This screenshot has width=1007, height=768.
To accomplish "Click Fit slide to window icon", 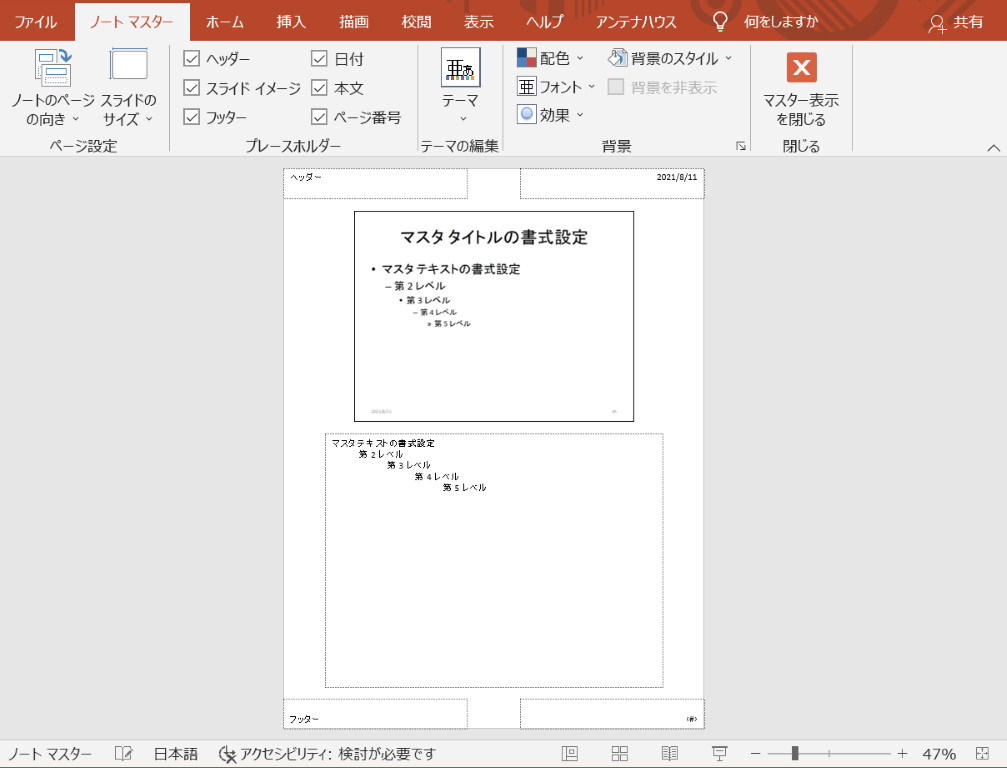I will tap(982, 754).
